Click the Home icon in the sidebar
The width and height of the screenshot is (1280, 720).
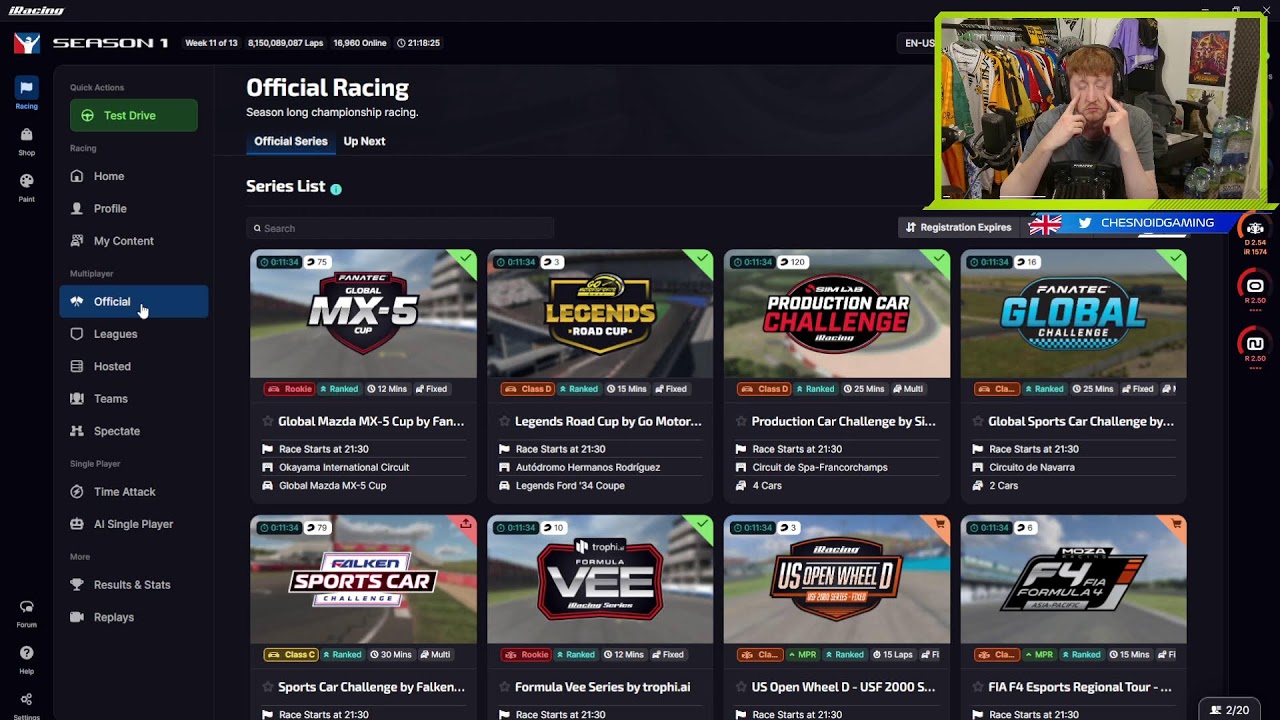tap(77, 176)
